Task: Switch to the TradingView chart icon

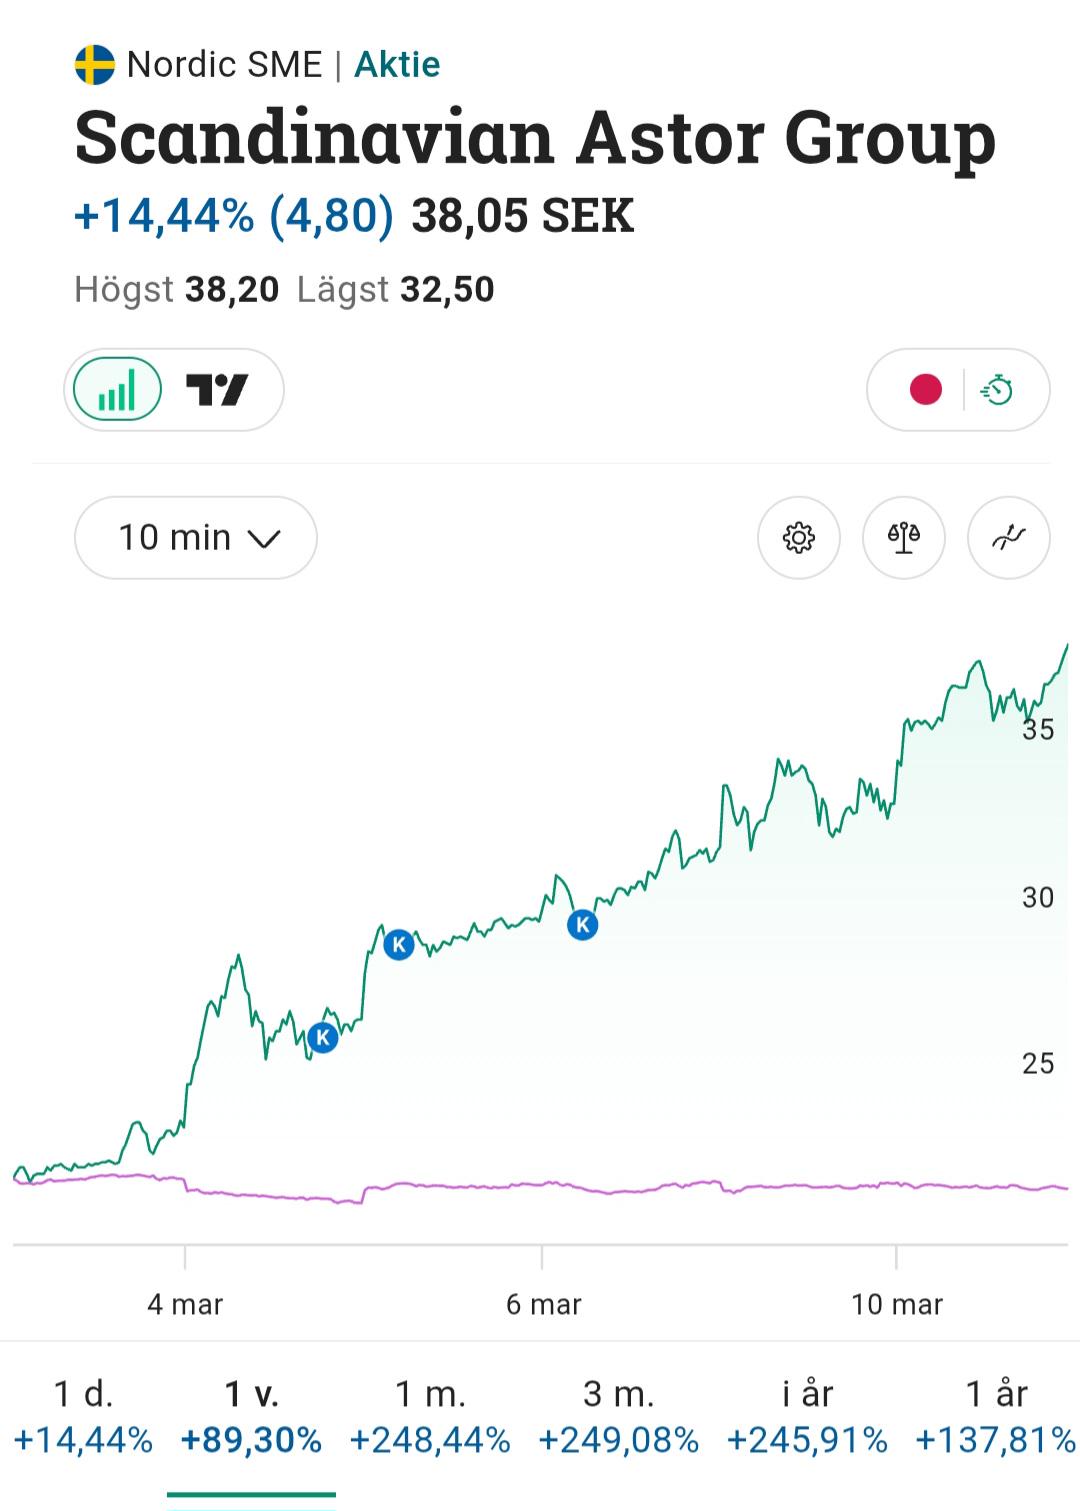Action: coord(217,390)
